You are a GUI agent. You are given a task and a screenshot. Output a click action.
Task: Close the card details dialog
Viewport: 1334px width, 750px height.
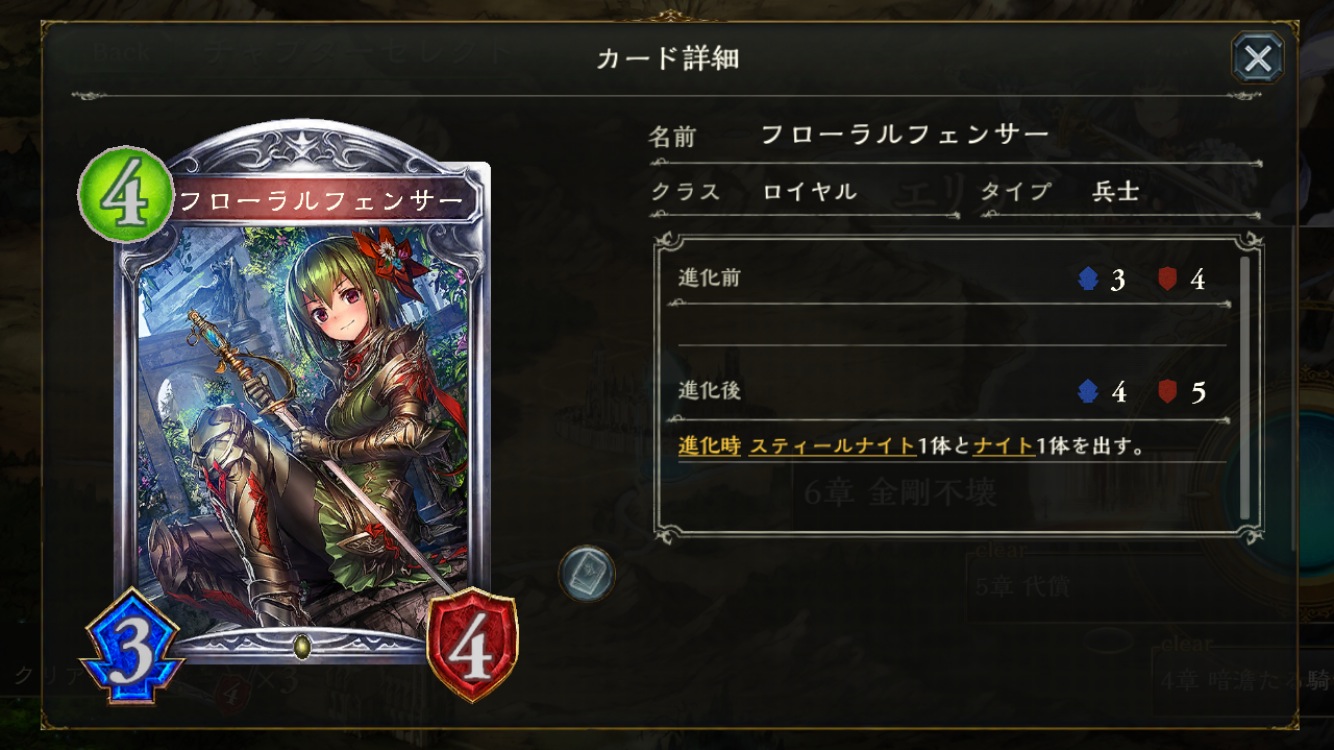1258,58
